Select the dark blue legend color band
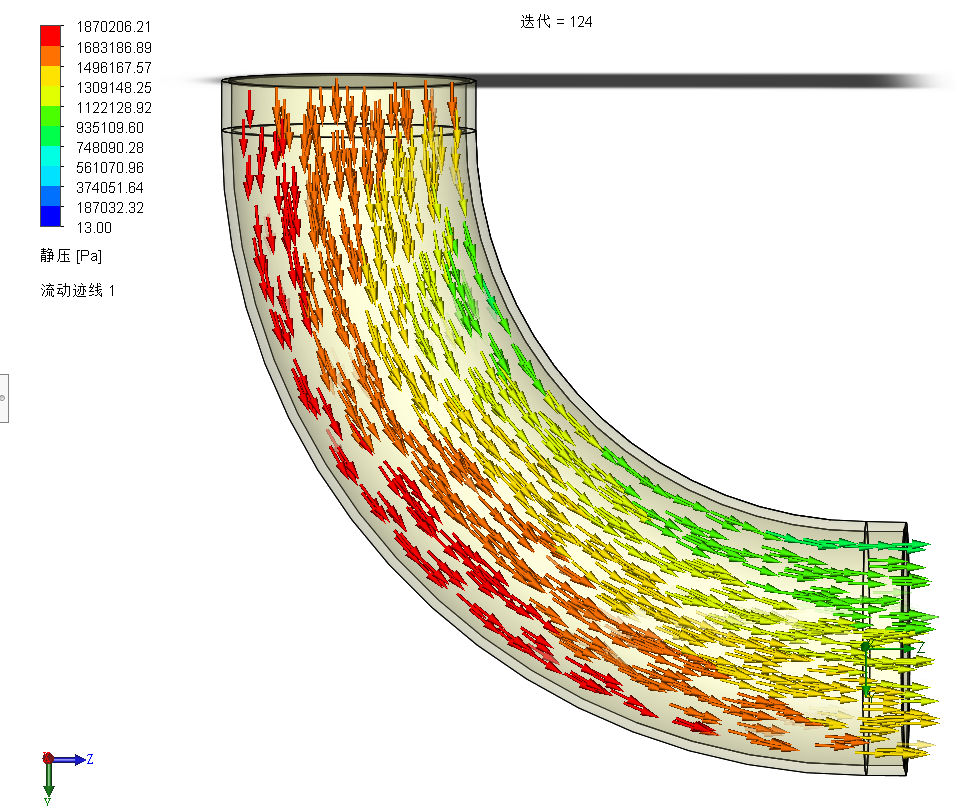Viewport: 956px width, 806px height. (49, 215)
